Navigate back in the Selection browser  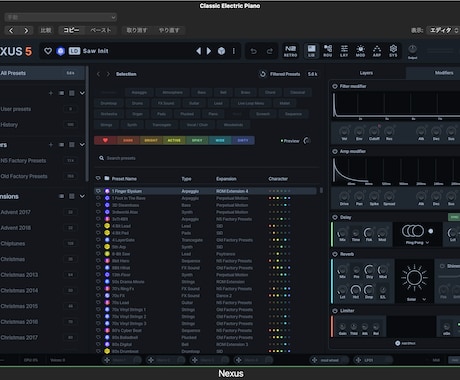98,74
